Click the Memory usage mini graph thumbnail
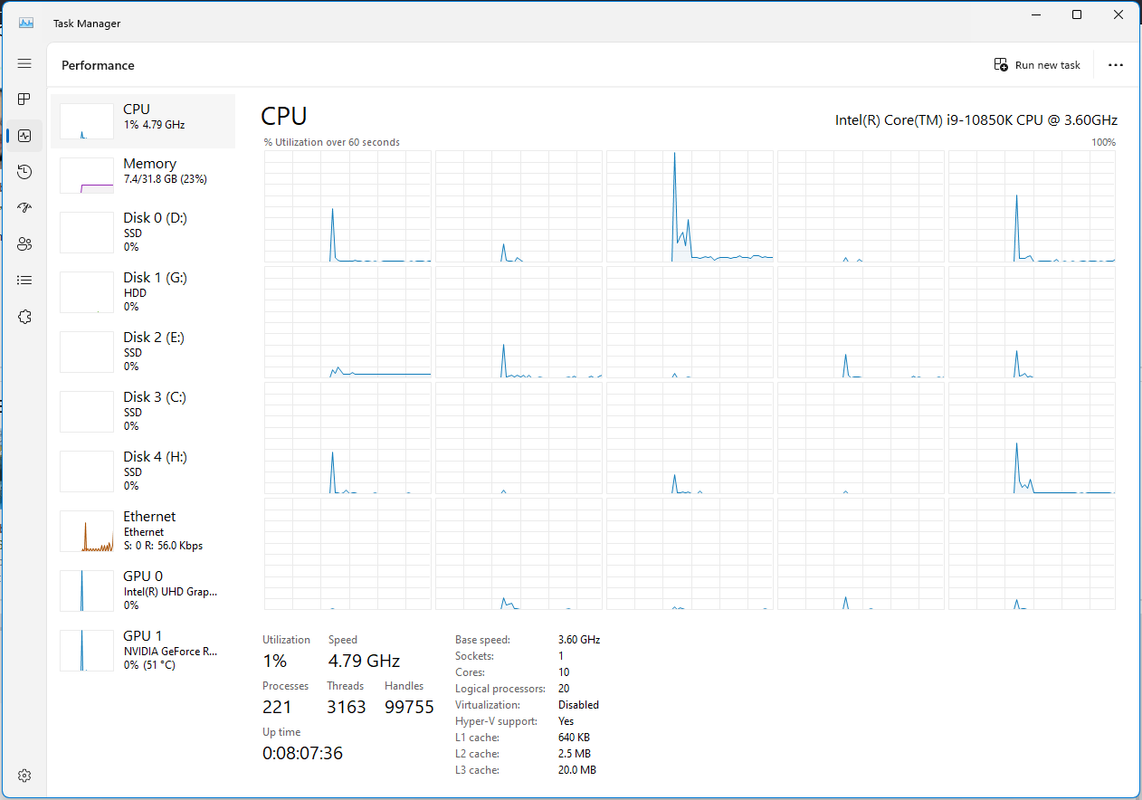 click(87, 176)
